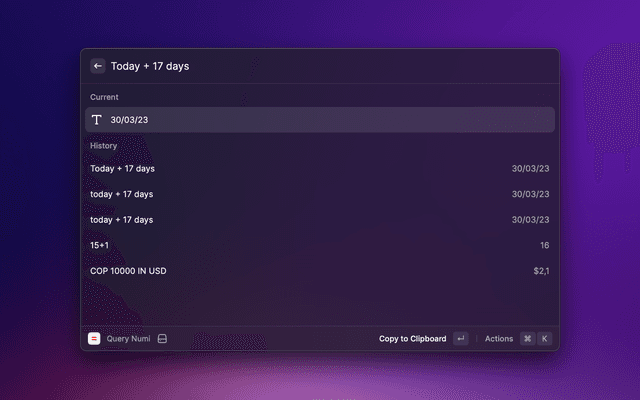Click the result value 16
640x400 pixels.
pyautogui.click(x=544, y=245)
